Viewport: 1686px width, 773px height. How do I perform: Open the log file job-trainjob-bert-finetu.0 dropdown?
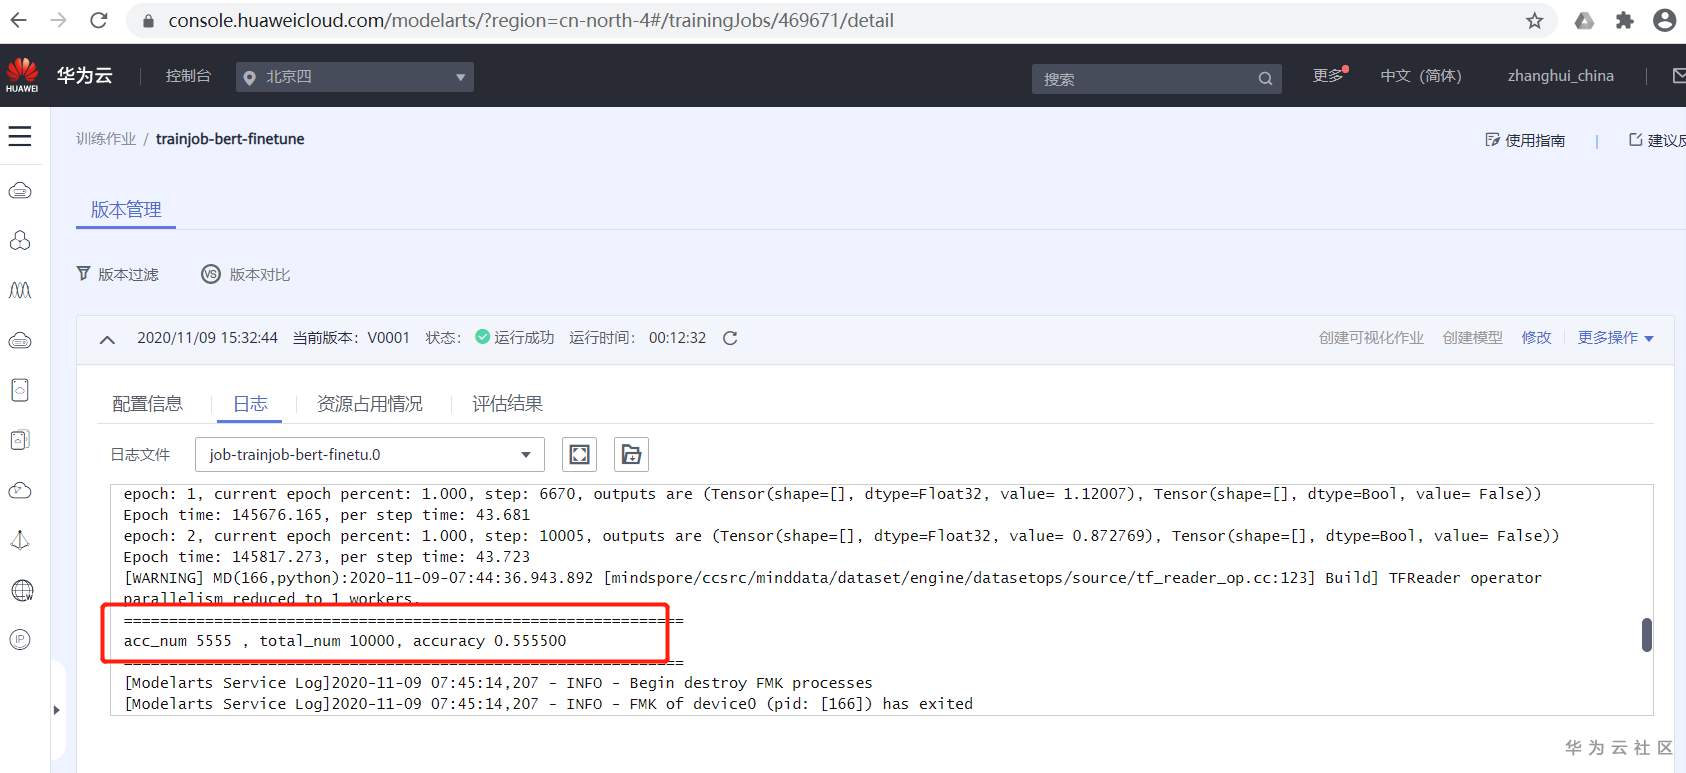tap(370, 455)
